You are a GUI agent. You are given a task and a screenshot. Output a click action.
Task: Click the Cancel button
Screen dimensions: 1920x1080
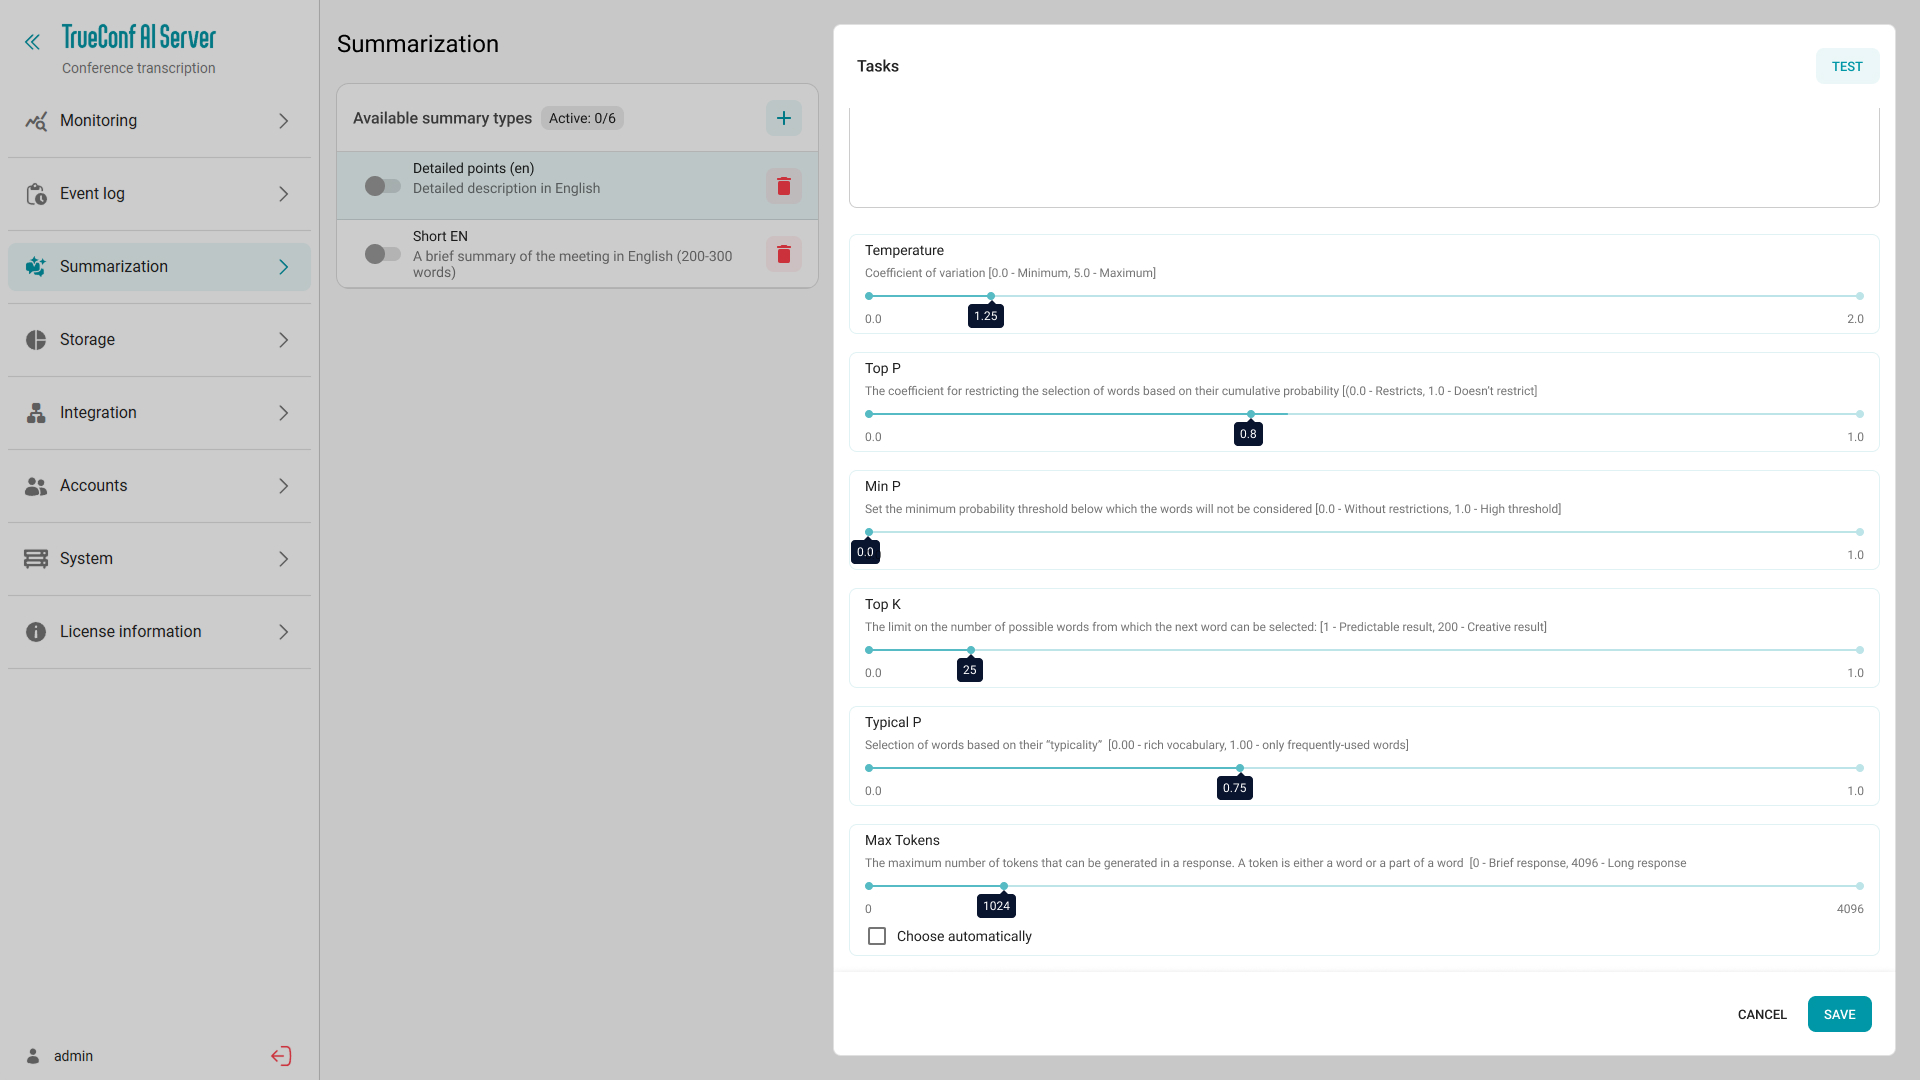1761,1015
